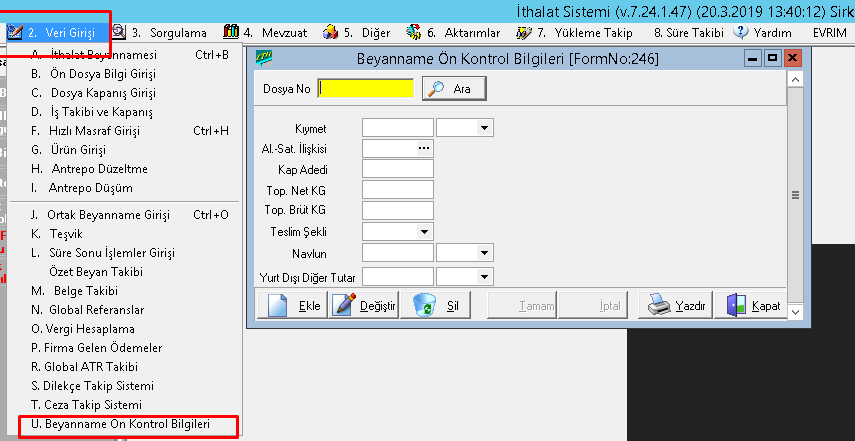Screen dimensions: 855x441
Task: Select A. İthalat Beyannamesi menu entry
Action: coord(125,55)
